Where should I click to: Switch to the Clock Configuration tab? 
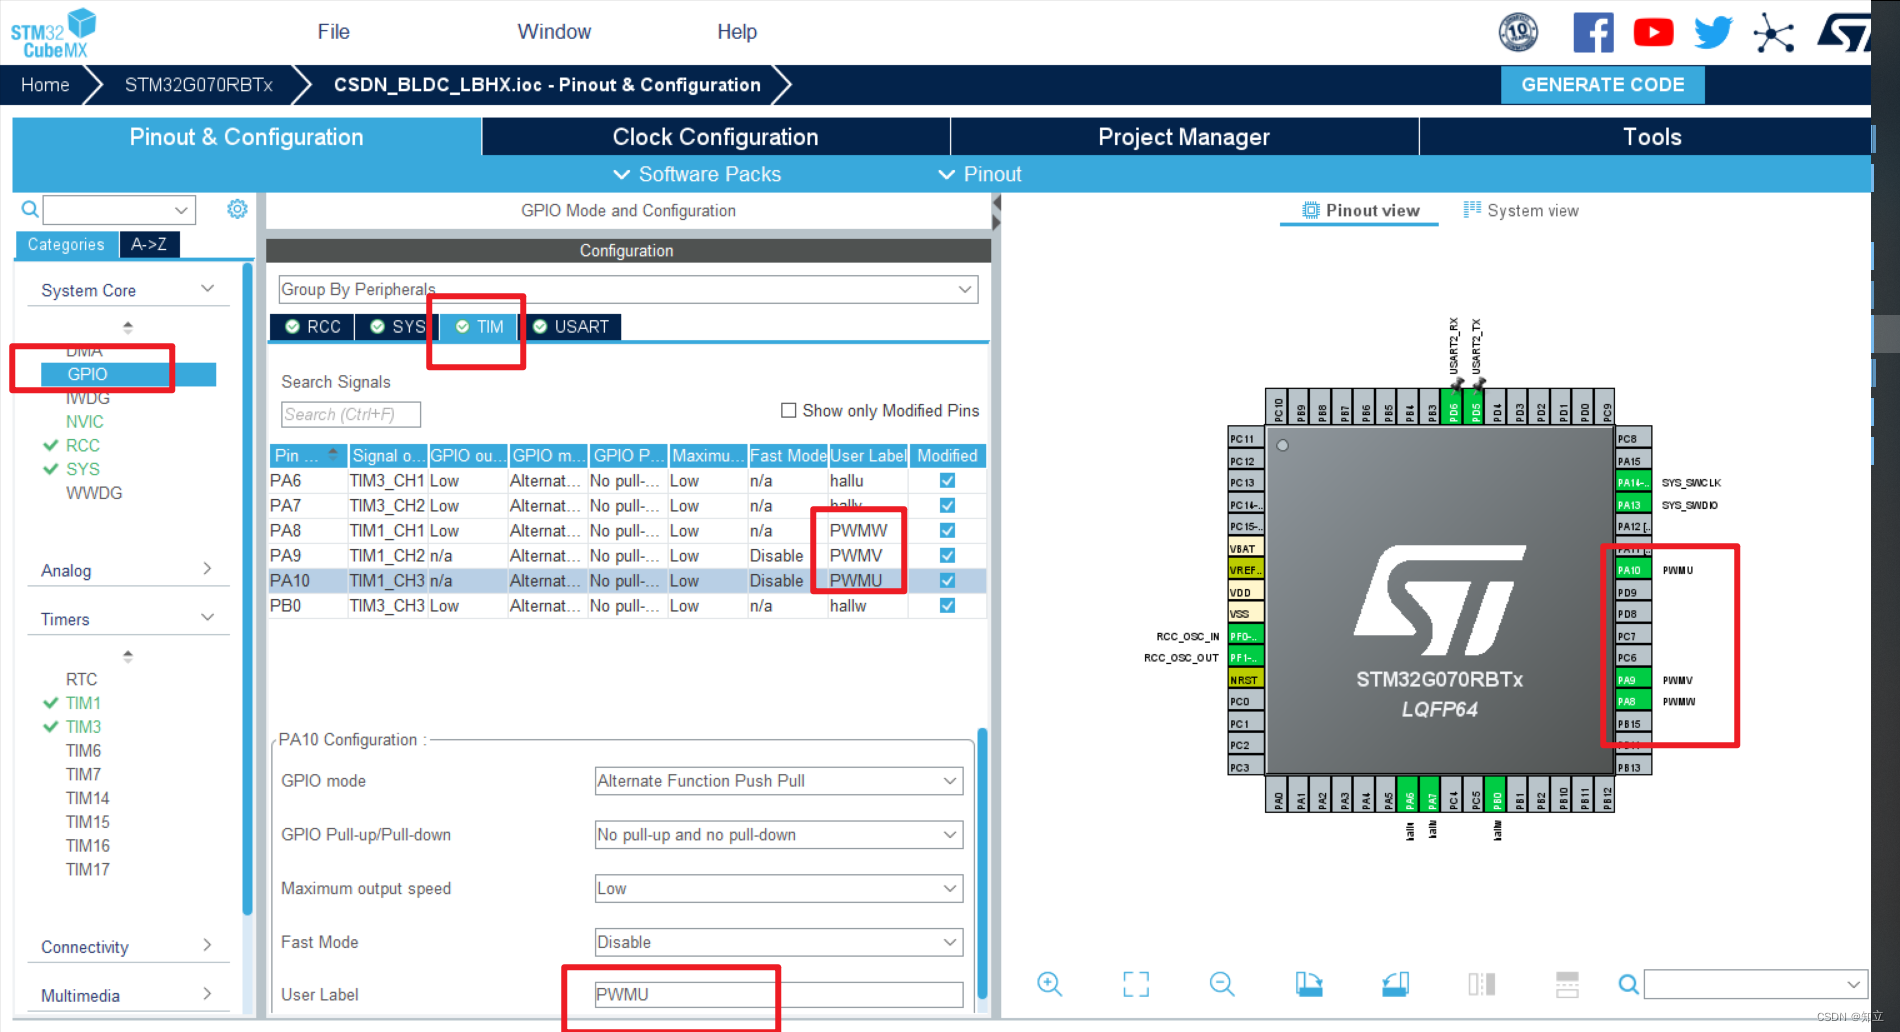pyautogui.click(x=715, y=137)
